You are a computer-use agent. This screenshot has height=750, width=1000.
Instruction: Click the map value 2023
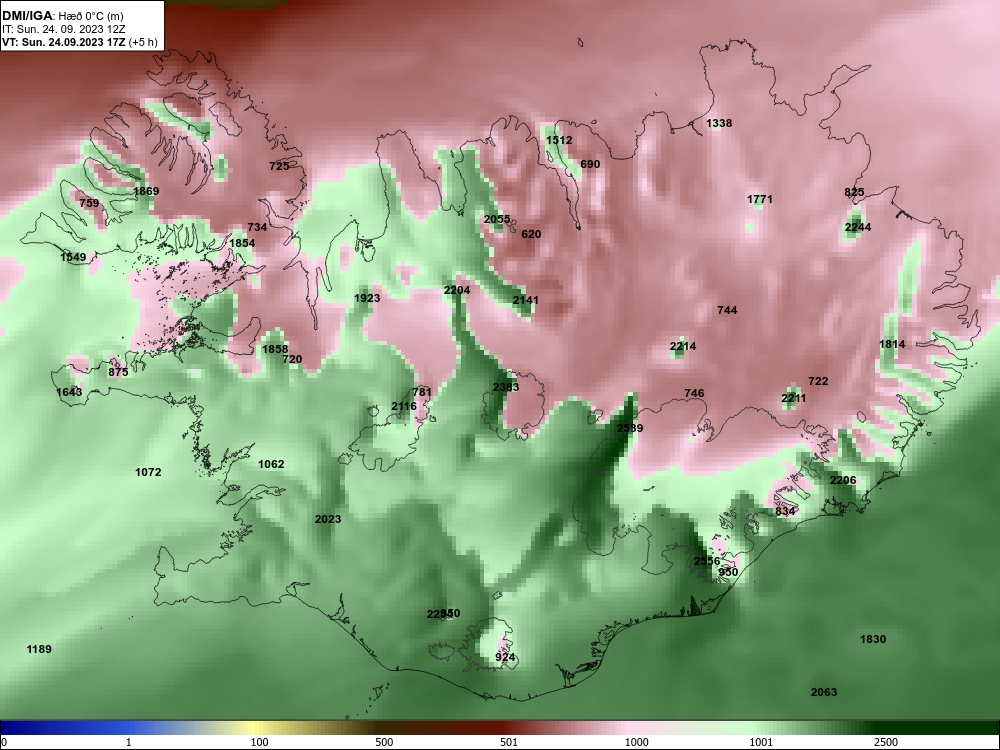coord(328,519)
